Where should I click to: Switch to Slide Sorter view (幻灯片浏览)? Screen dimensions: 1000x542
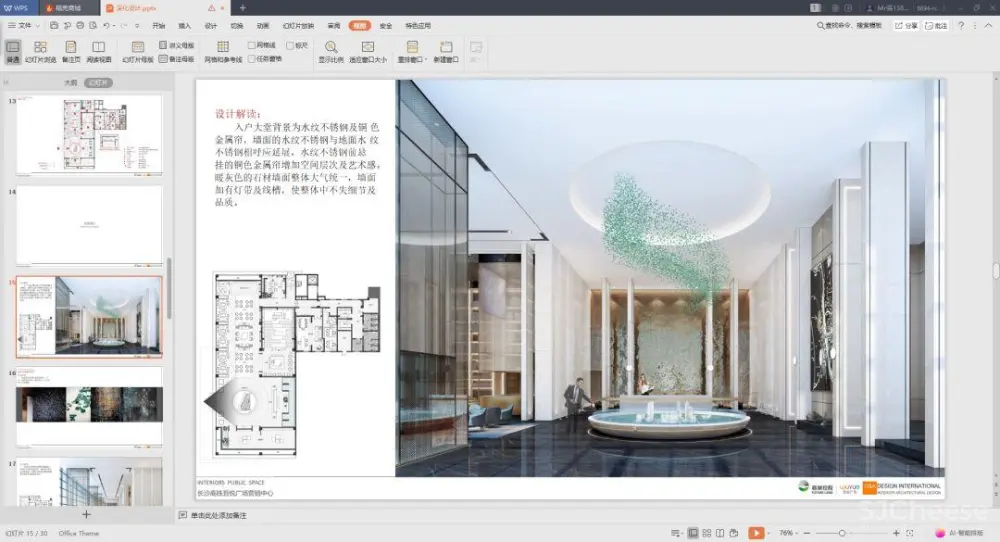coord(40,51)
